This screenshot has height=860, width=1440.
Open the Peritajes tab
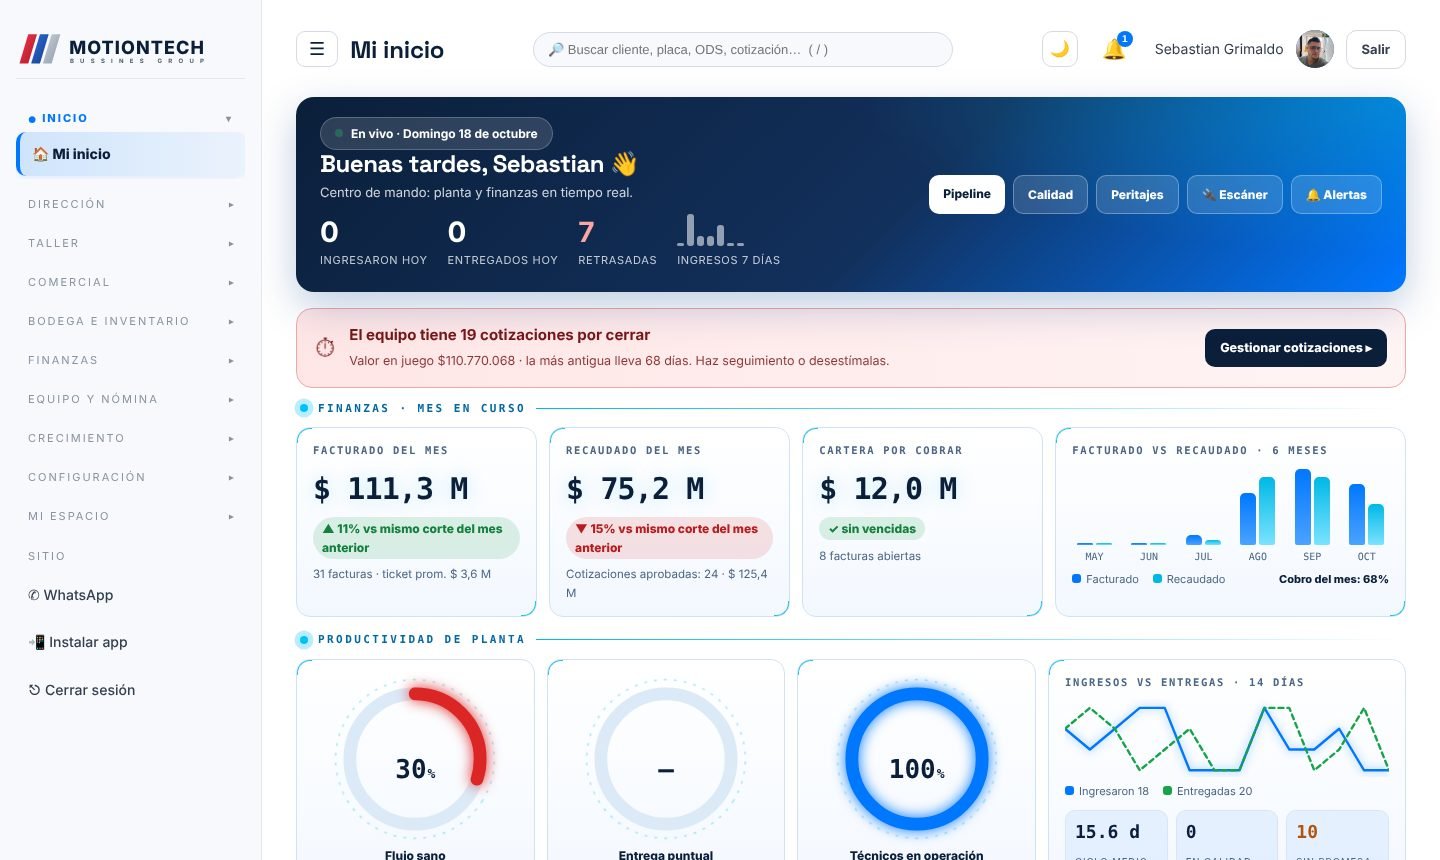coord(1137,194)
